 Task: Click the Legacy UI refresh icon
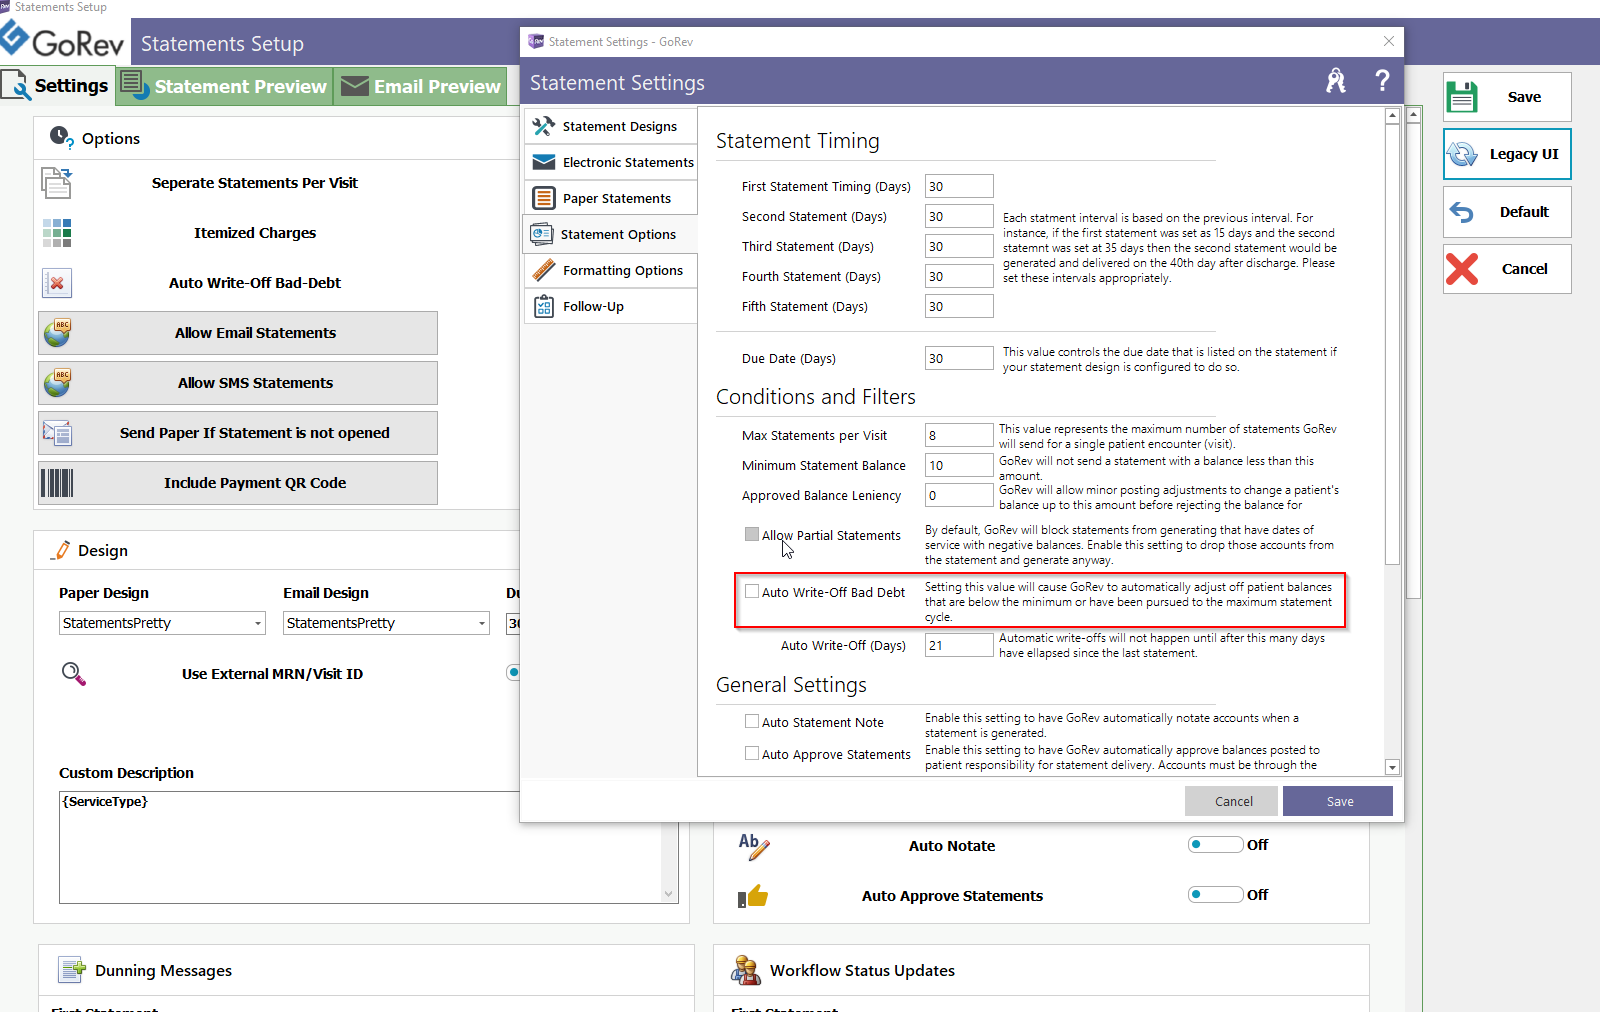pyautogui.click(x=1462, y=154)
